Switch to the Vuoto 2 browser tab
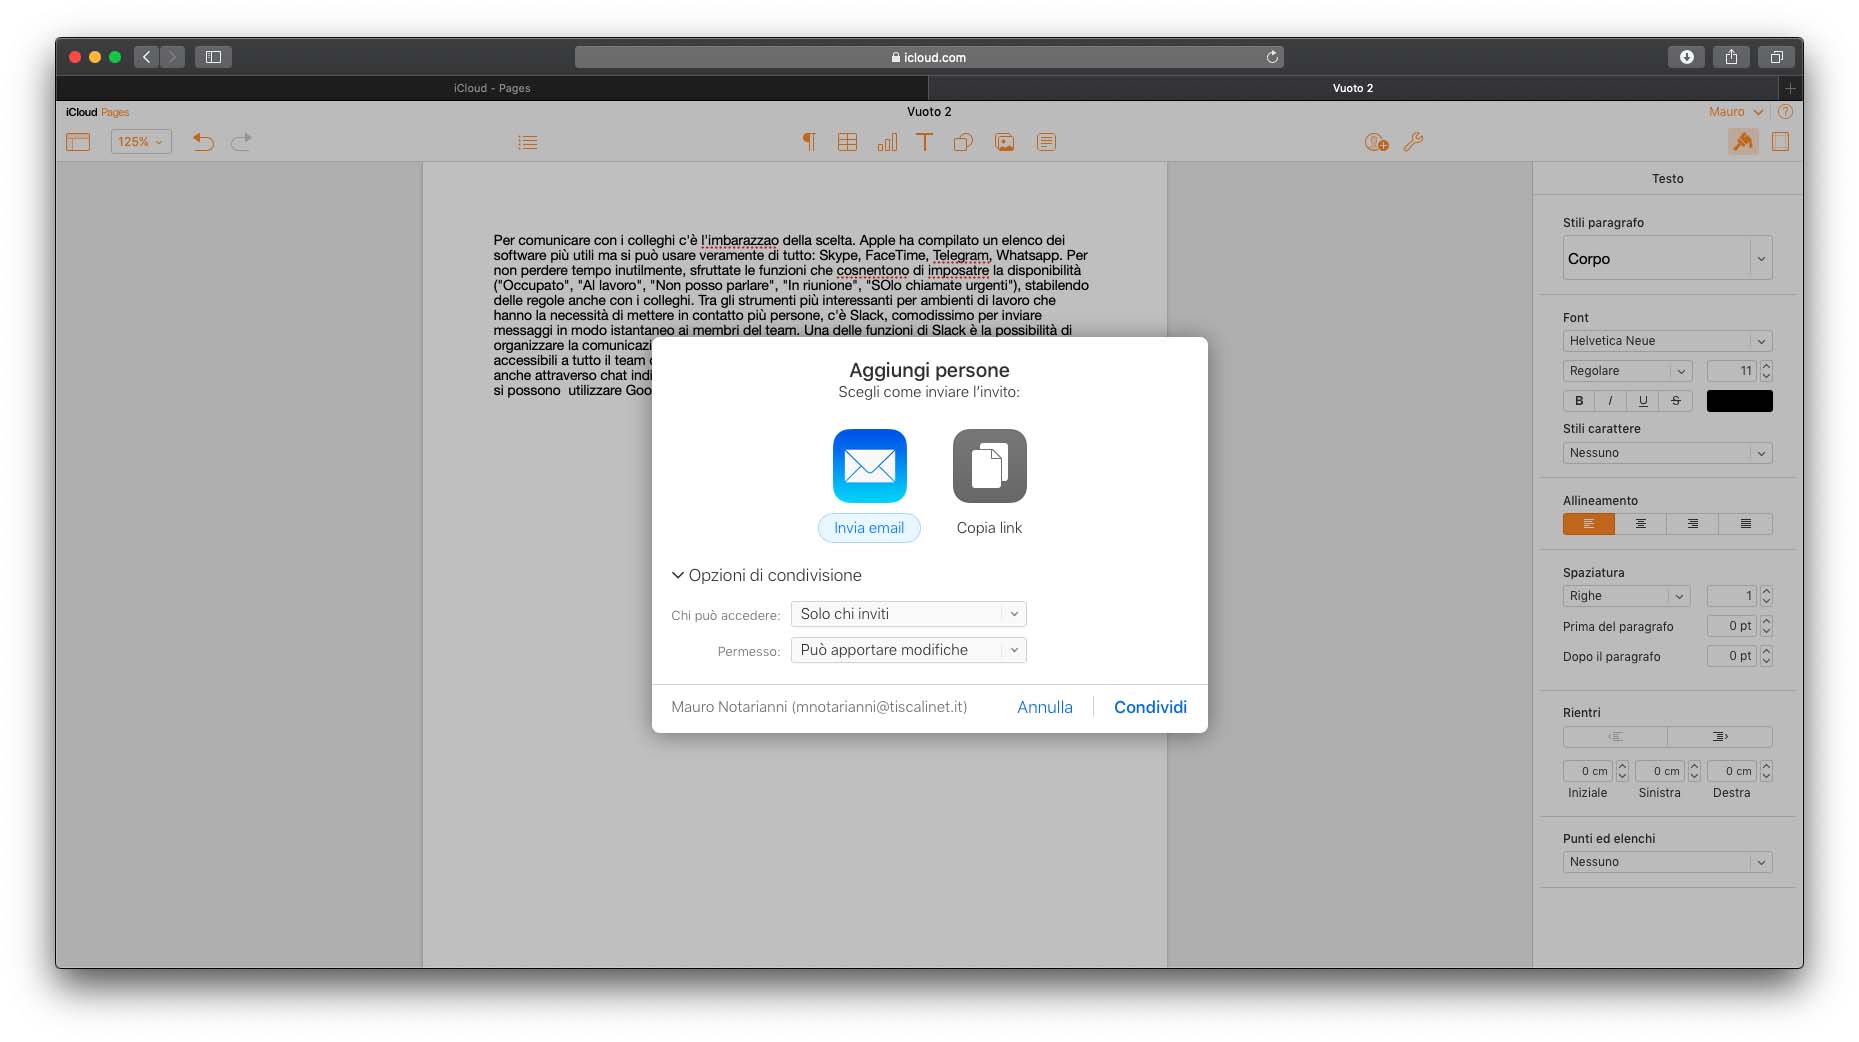1859x1042 pixels. tap(1354, 88)
